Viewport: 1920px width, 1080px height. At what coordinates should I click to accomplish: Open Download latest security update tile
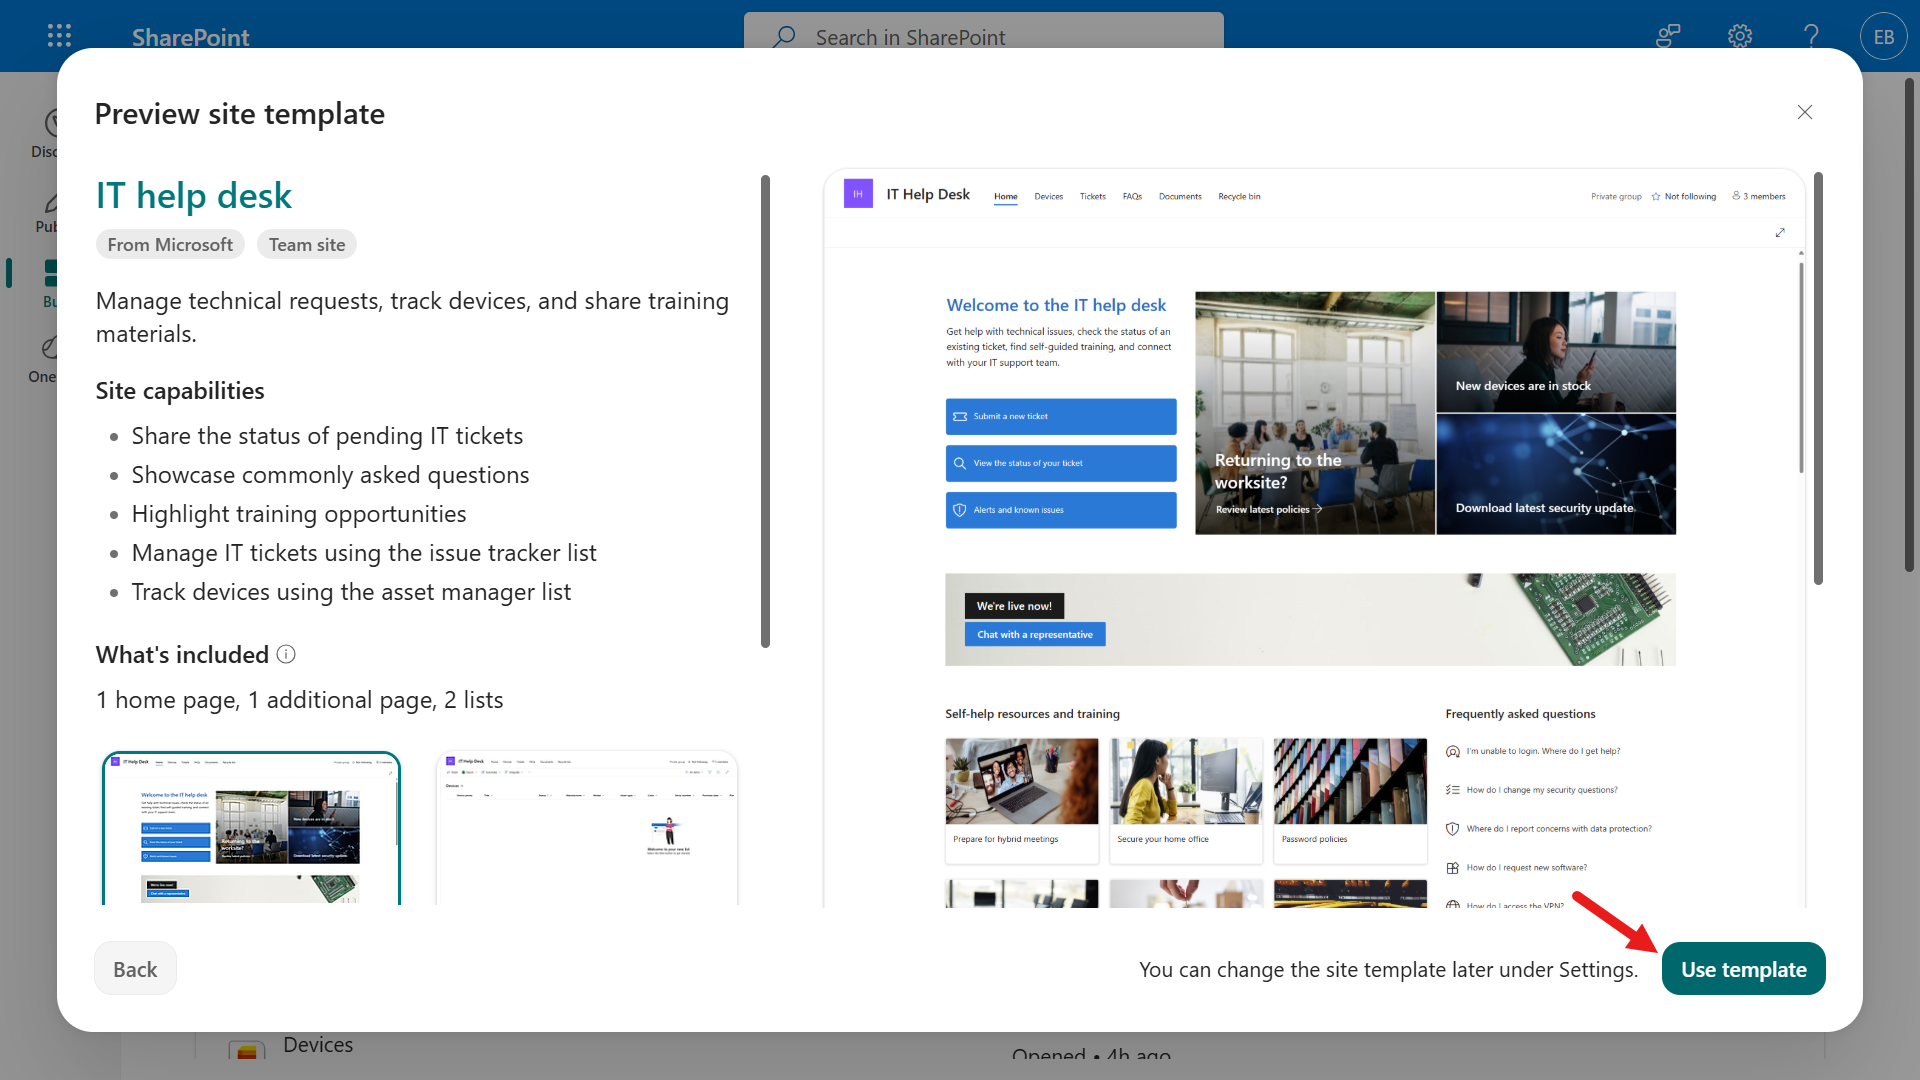coord(1556,474)
